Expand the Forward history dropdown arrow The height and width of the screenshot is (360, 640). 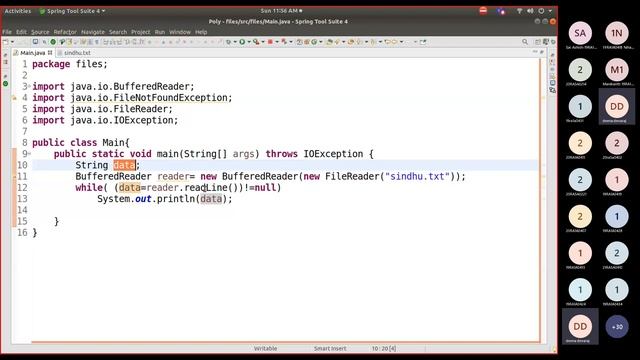click(x=401, y=42)
